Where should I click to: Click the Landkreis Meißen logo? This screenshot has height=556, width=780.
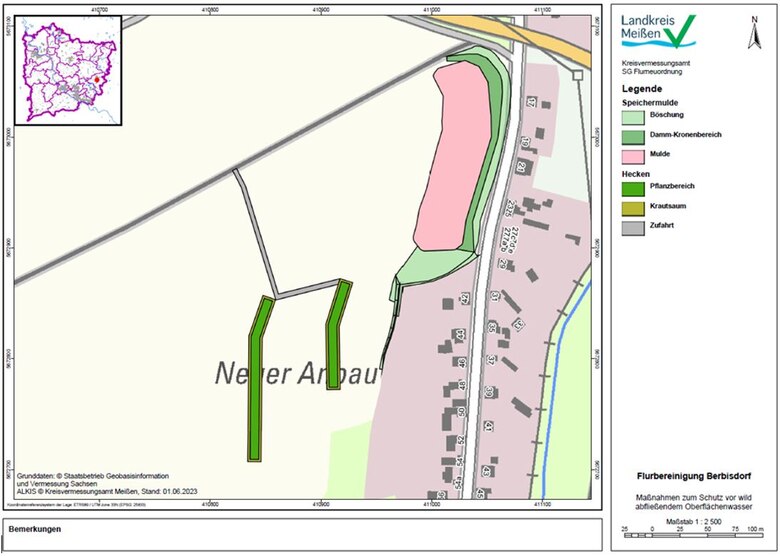[658, 31]
